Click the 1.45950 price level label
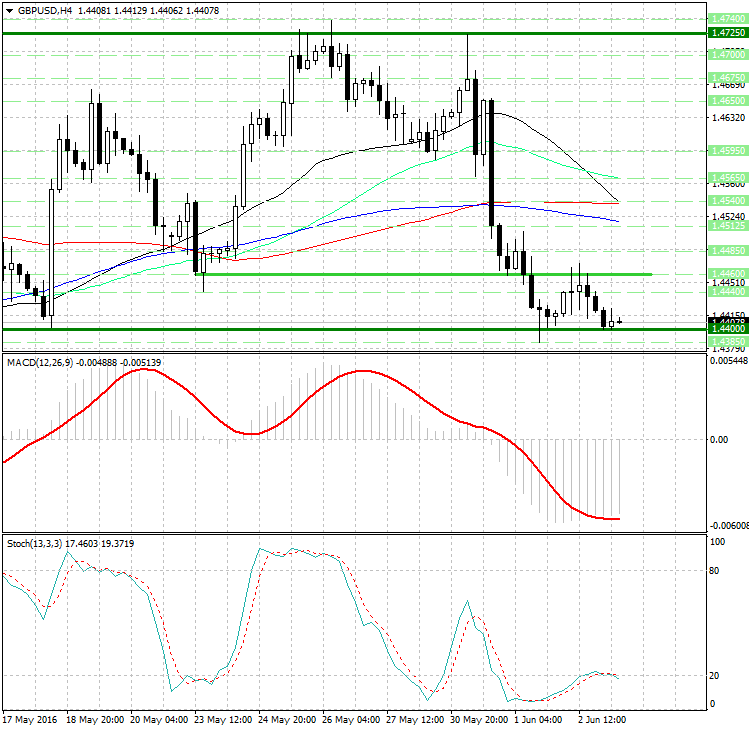 click(x=728, y=150)
